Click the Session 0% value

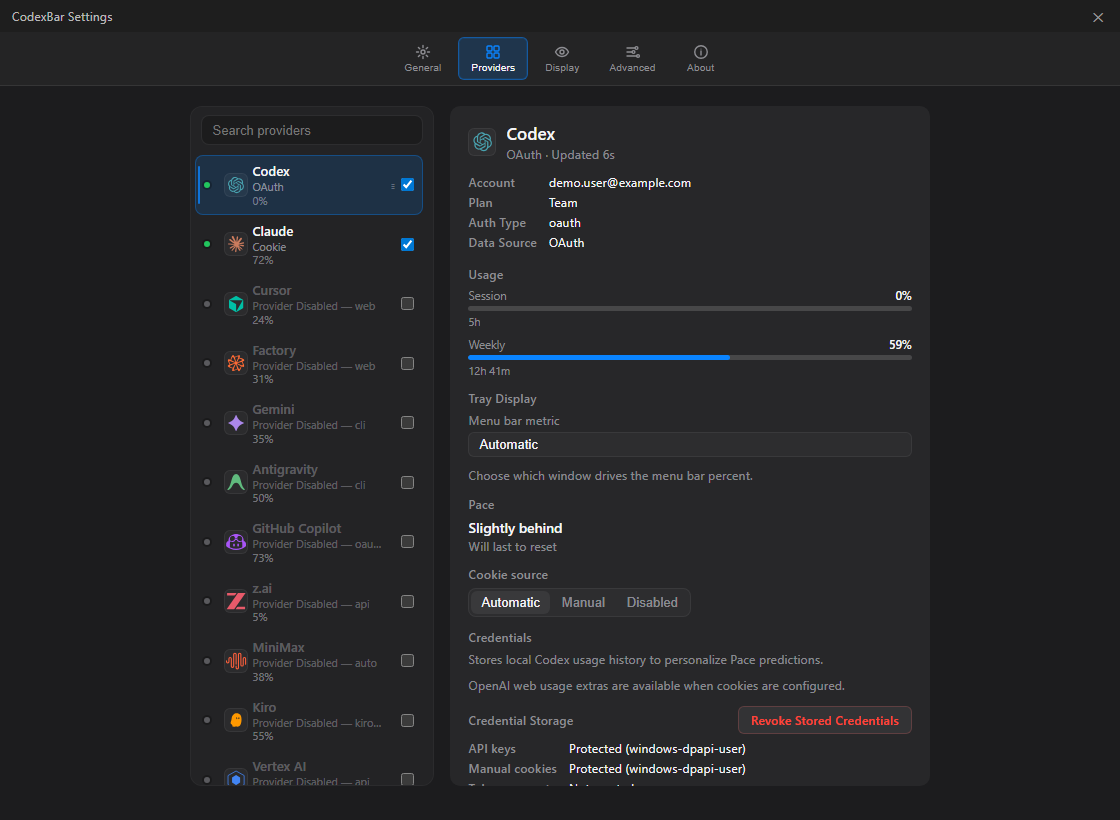coord(903,296)
